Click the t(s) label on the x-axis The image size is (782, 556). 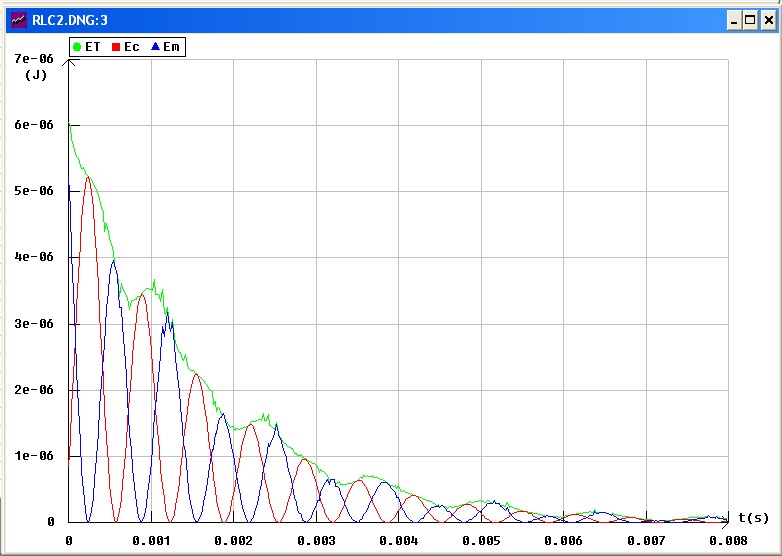pos(753,517)
